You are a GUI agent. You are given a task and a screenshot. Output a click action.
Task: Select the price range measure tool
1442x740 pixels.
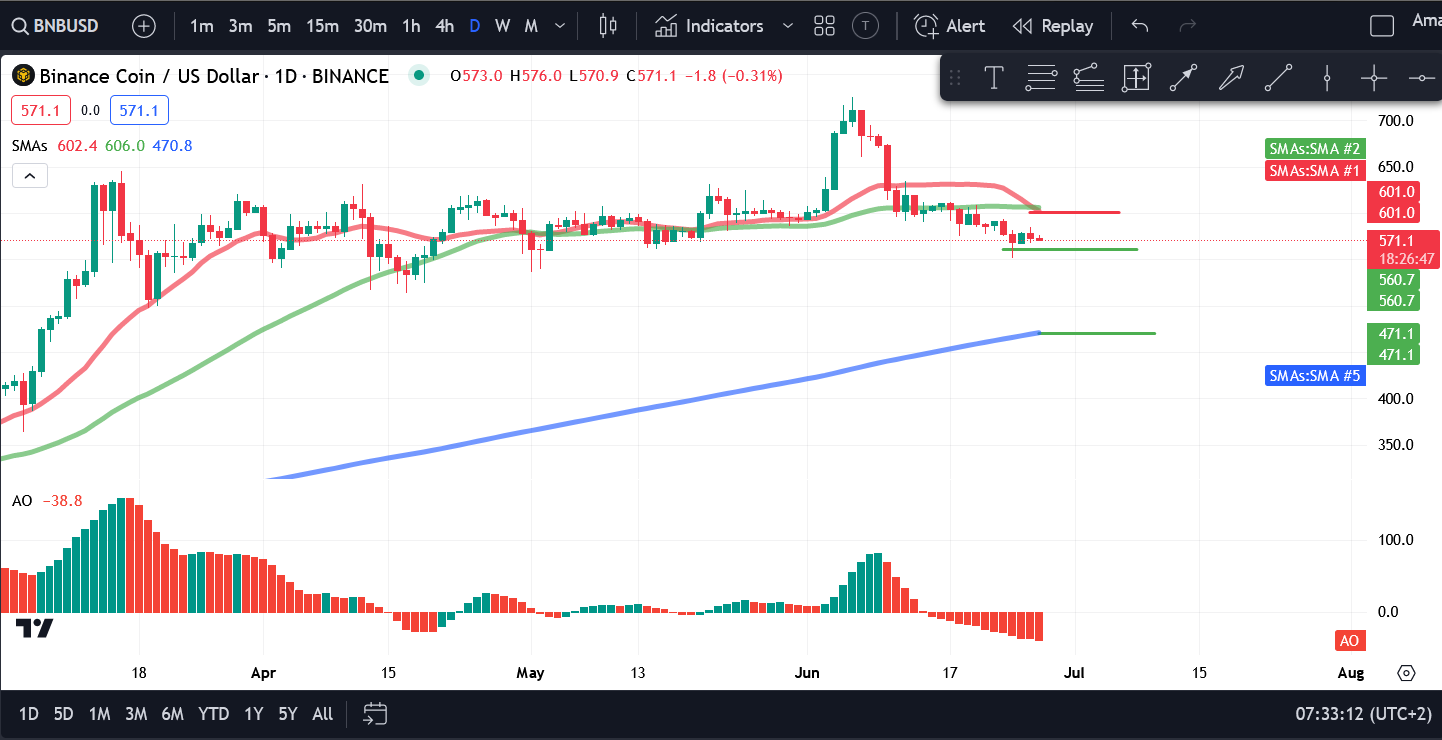click(1136, 77)
